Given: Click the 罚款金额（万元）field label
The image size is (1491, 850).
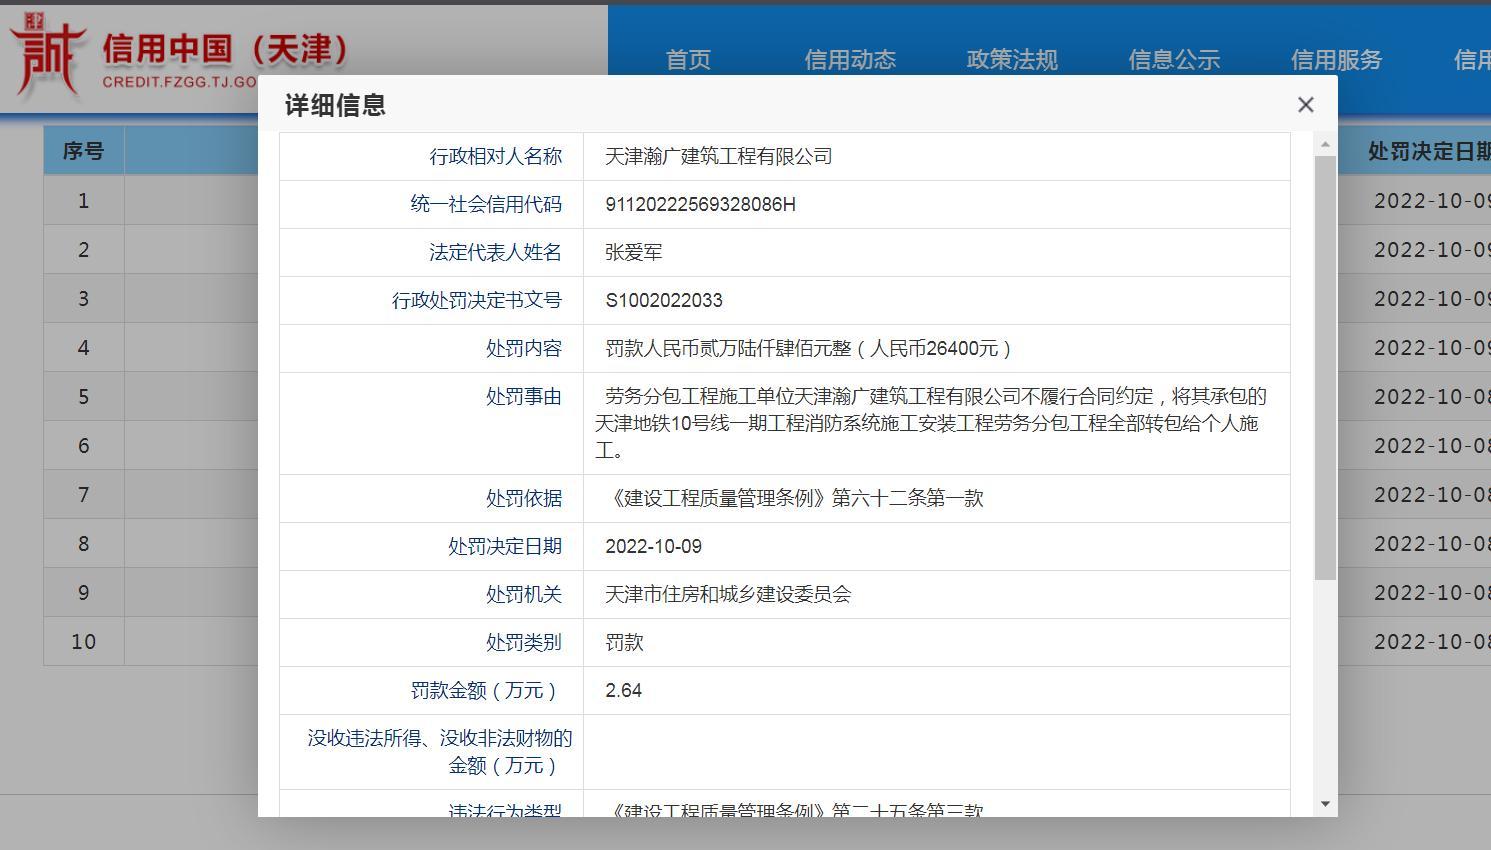Looking at the screenshot, I should click(x=486, y=690).
